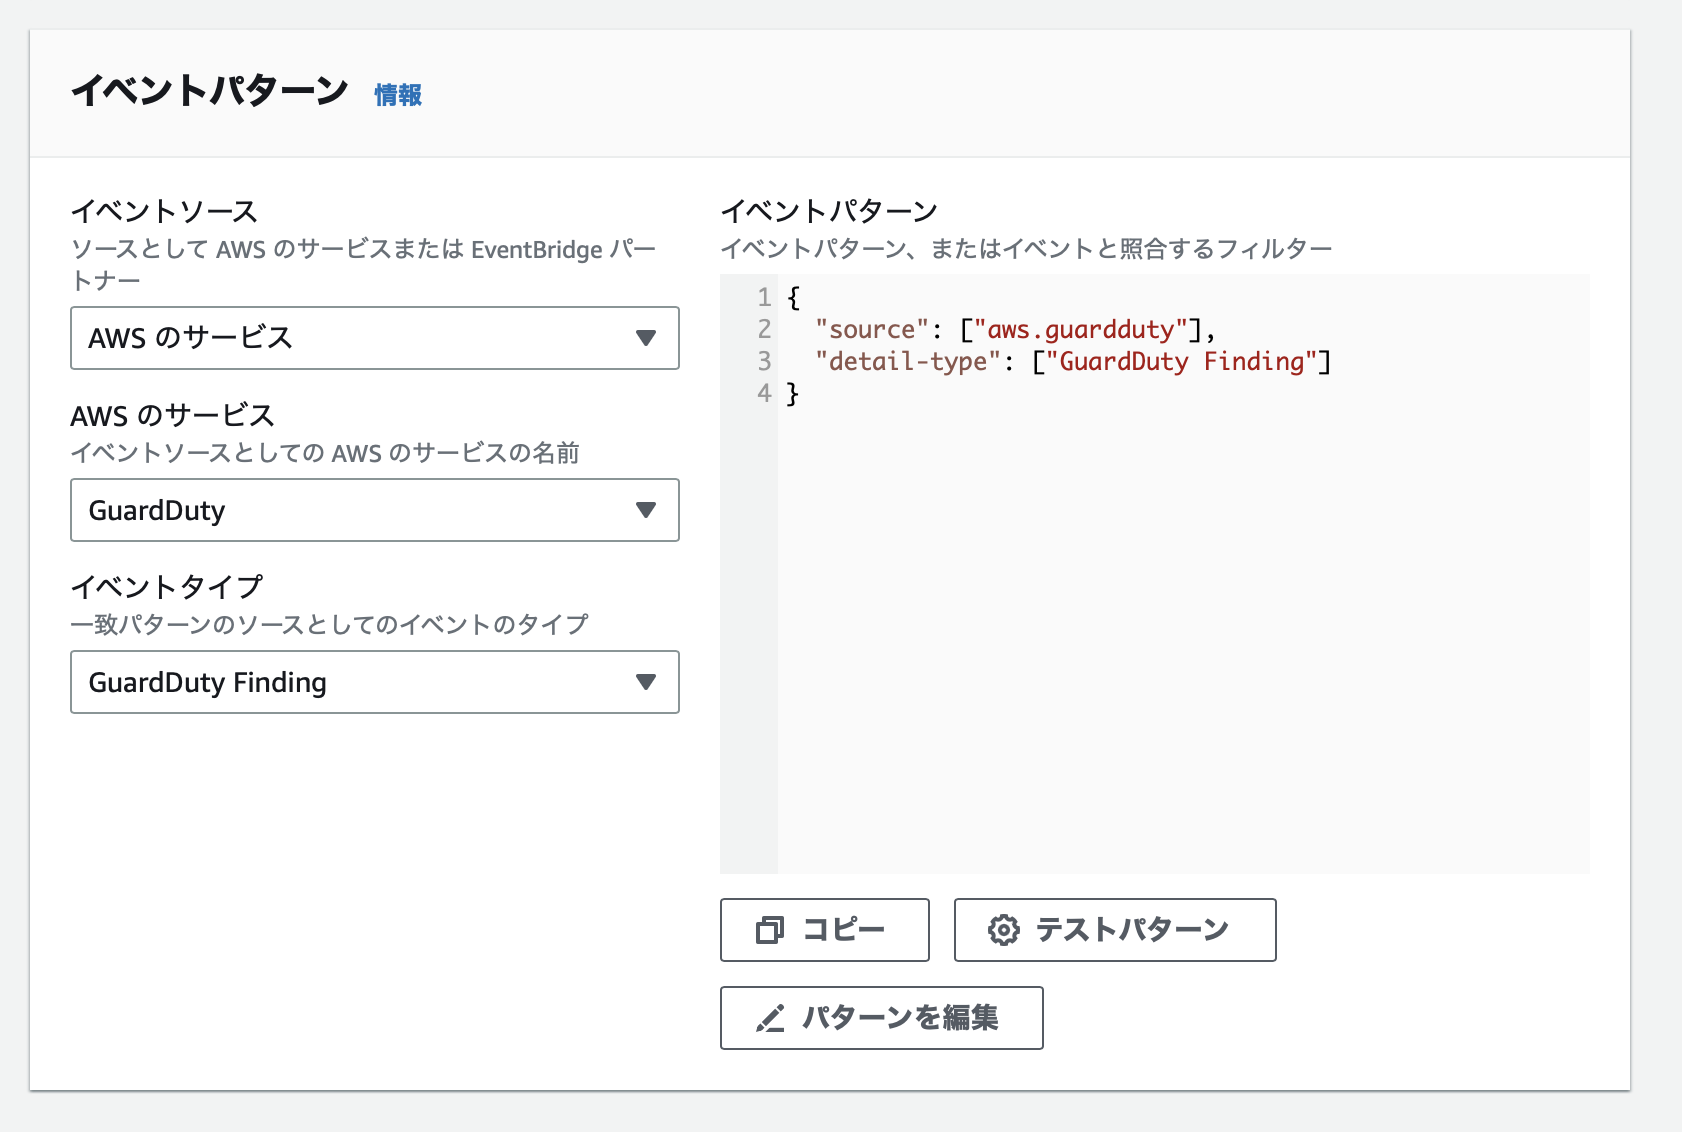Click the 一致パターンのソースとしてのイベントのタイプ description

[x=329, y=625]
